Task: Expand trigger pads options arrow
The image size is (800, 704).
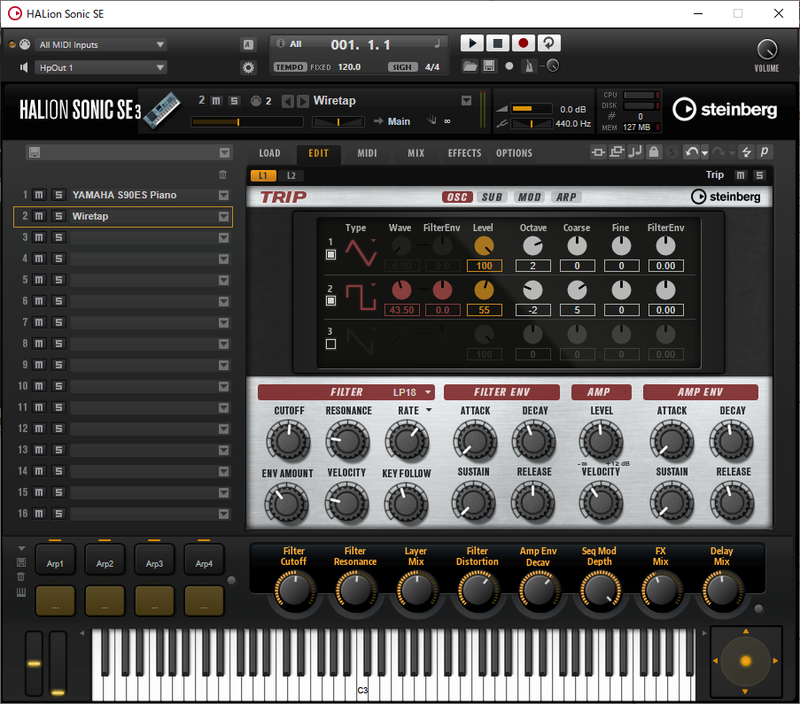Action: coord(21,548)
